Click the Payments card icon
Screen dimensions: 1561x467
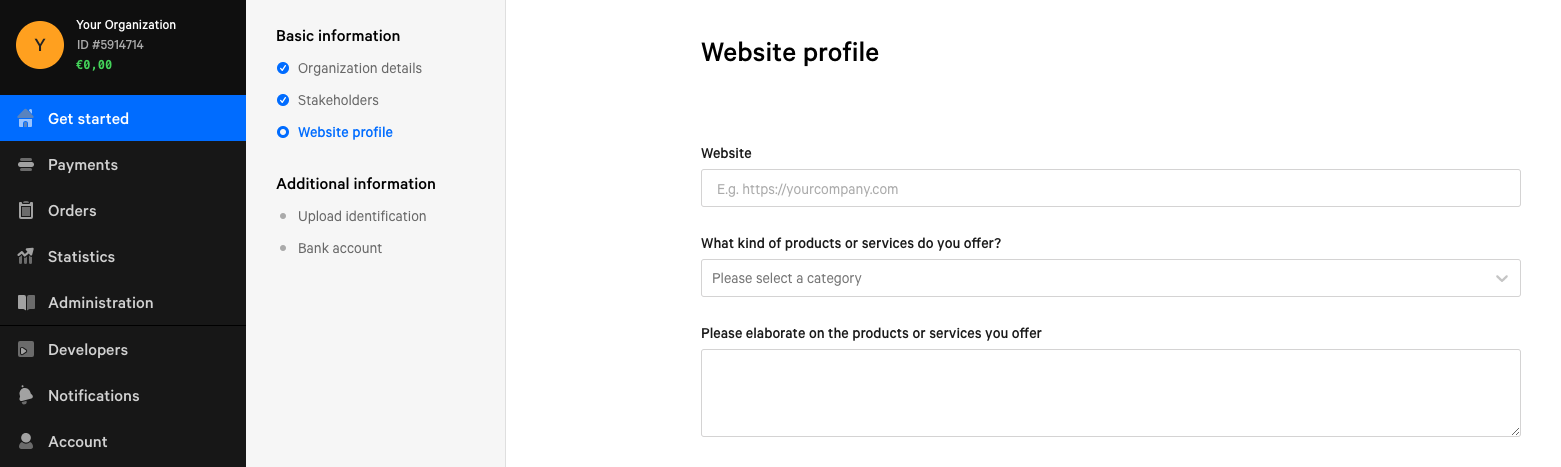(x=26, y=164)
